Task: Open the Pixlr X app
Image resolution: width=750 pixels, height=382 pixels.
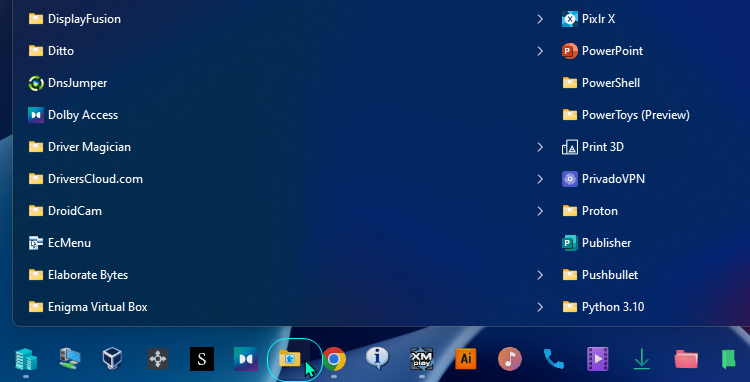Action: (x=589, y=19)
